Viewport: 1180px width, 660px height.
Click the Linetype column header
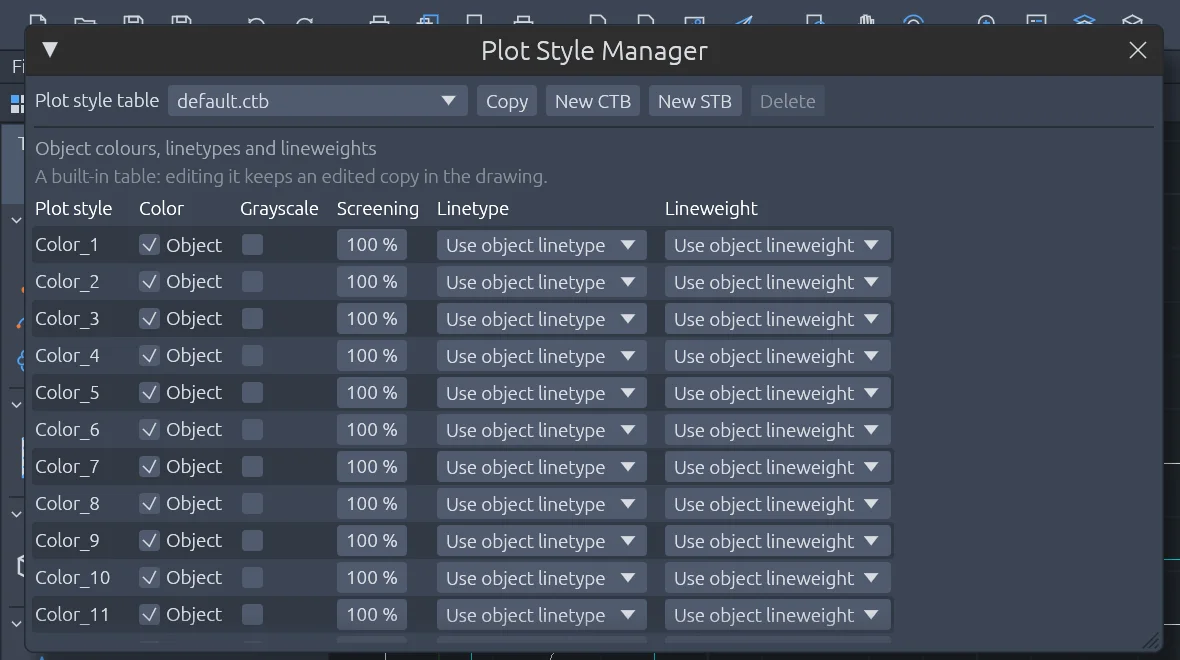(473, 208)
